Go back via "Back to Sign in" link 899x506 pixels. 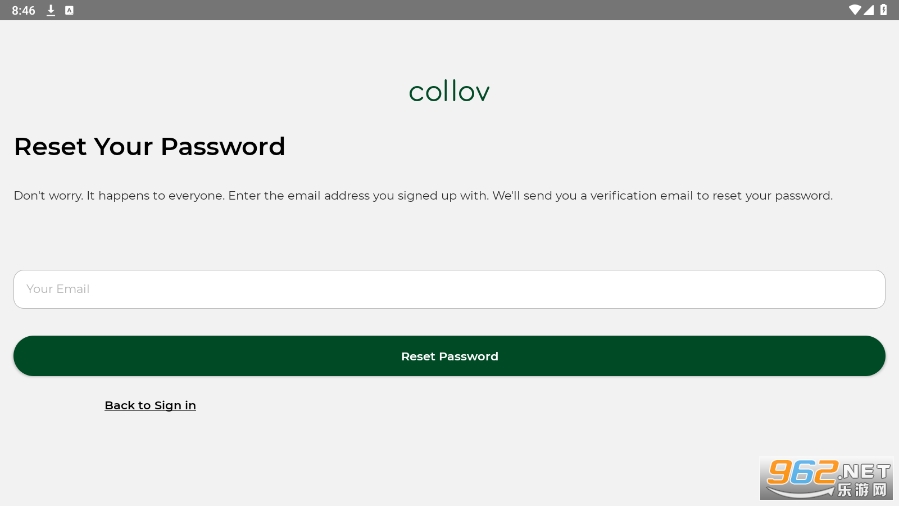tap(150, 405)
